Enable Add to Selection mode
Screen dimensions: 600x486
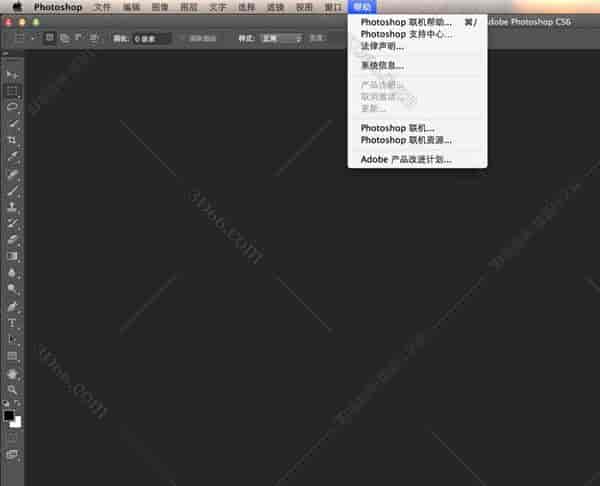click(x=64, y=38)
